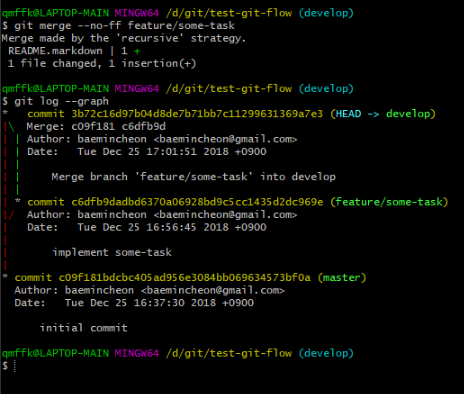
Task: Click the '1 file changed, 1 insertion(+)' line
Action: click(x=102, y=63)
